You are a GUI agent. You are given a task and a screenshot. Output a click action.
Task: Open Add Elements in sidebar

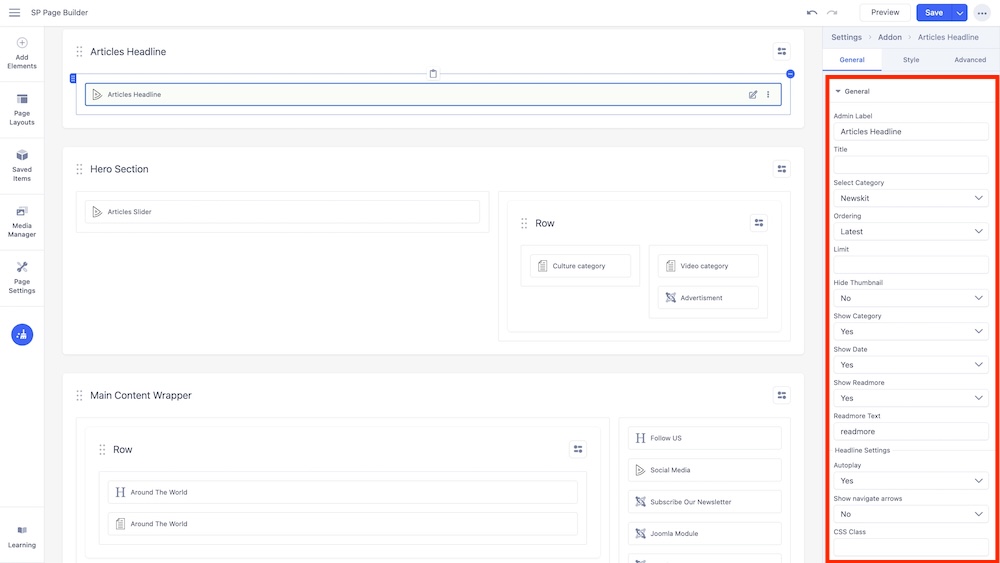click(22, 53)
